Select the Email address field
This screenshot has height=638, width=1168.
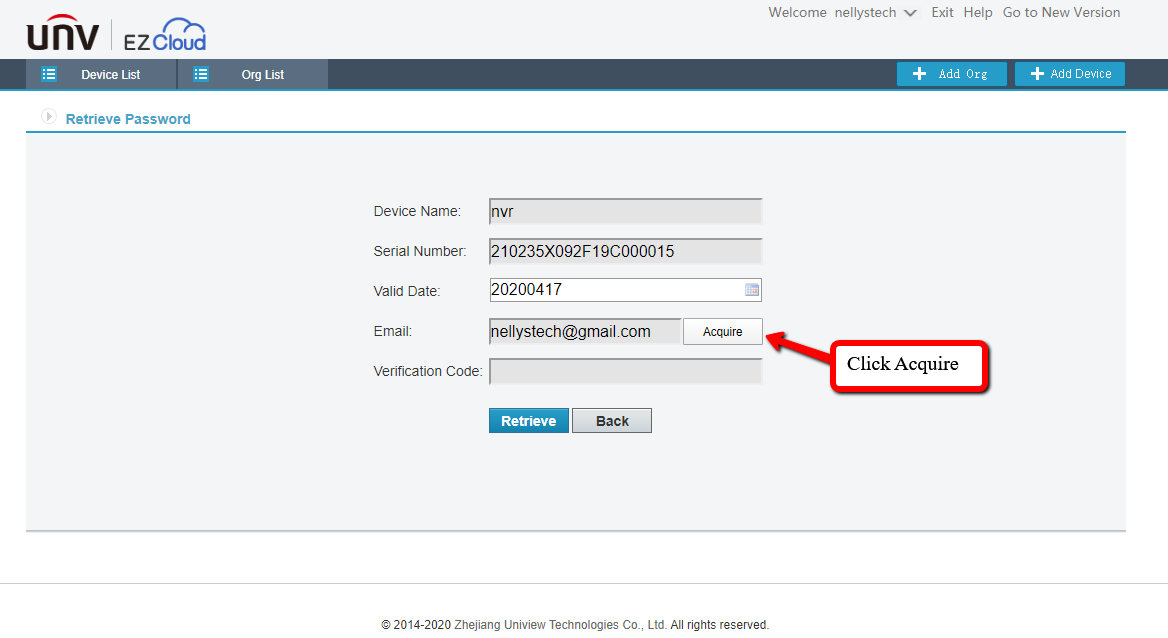coord(585,331)
